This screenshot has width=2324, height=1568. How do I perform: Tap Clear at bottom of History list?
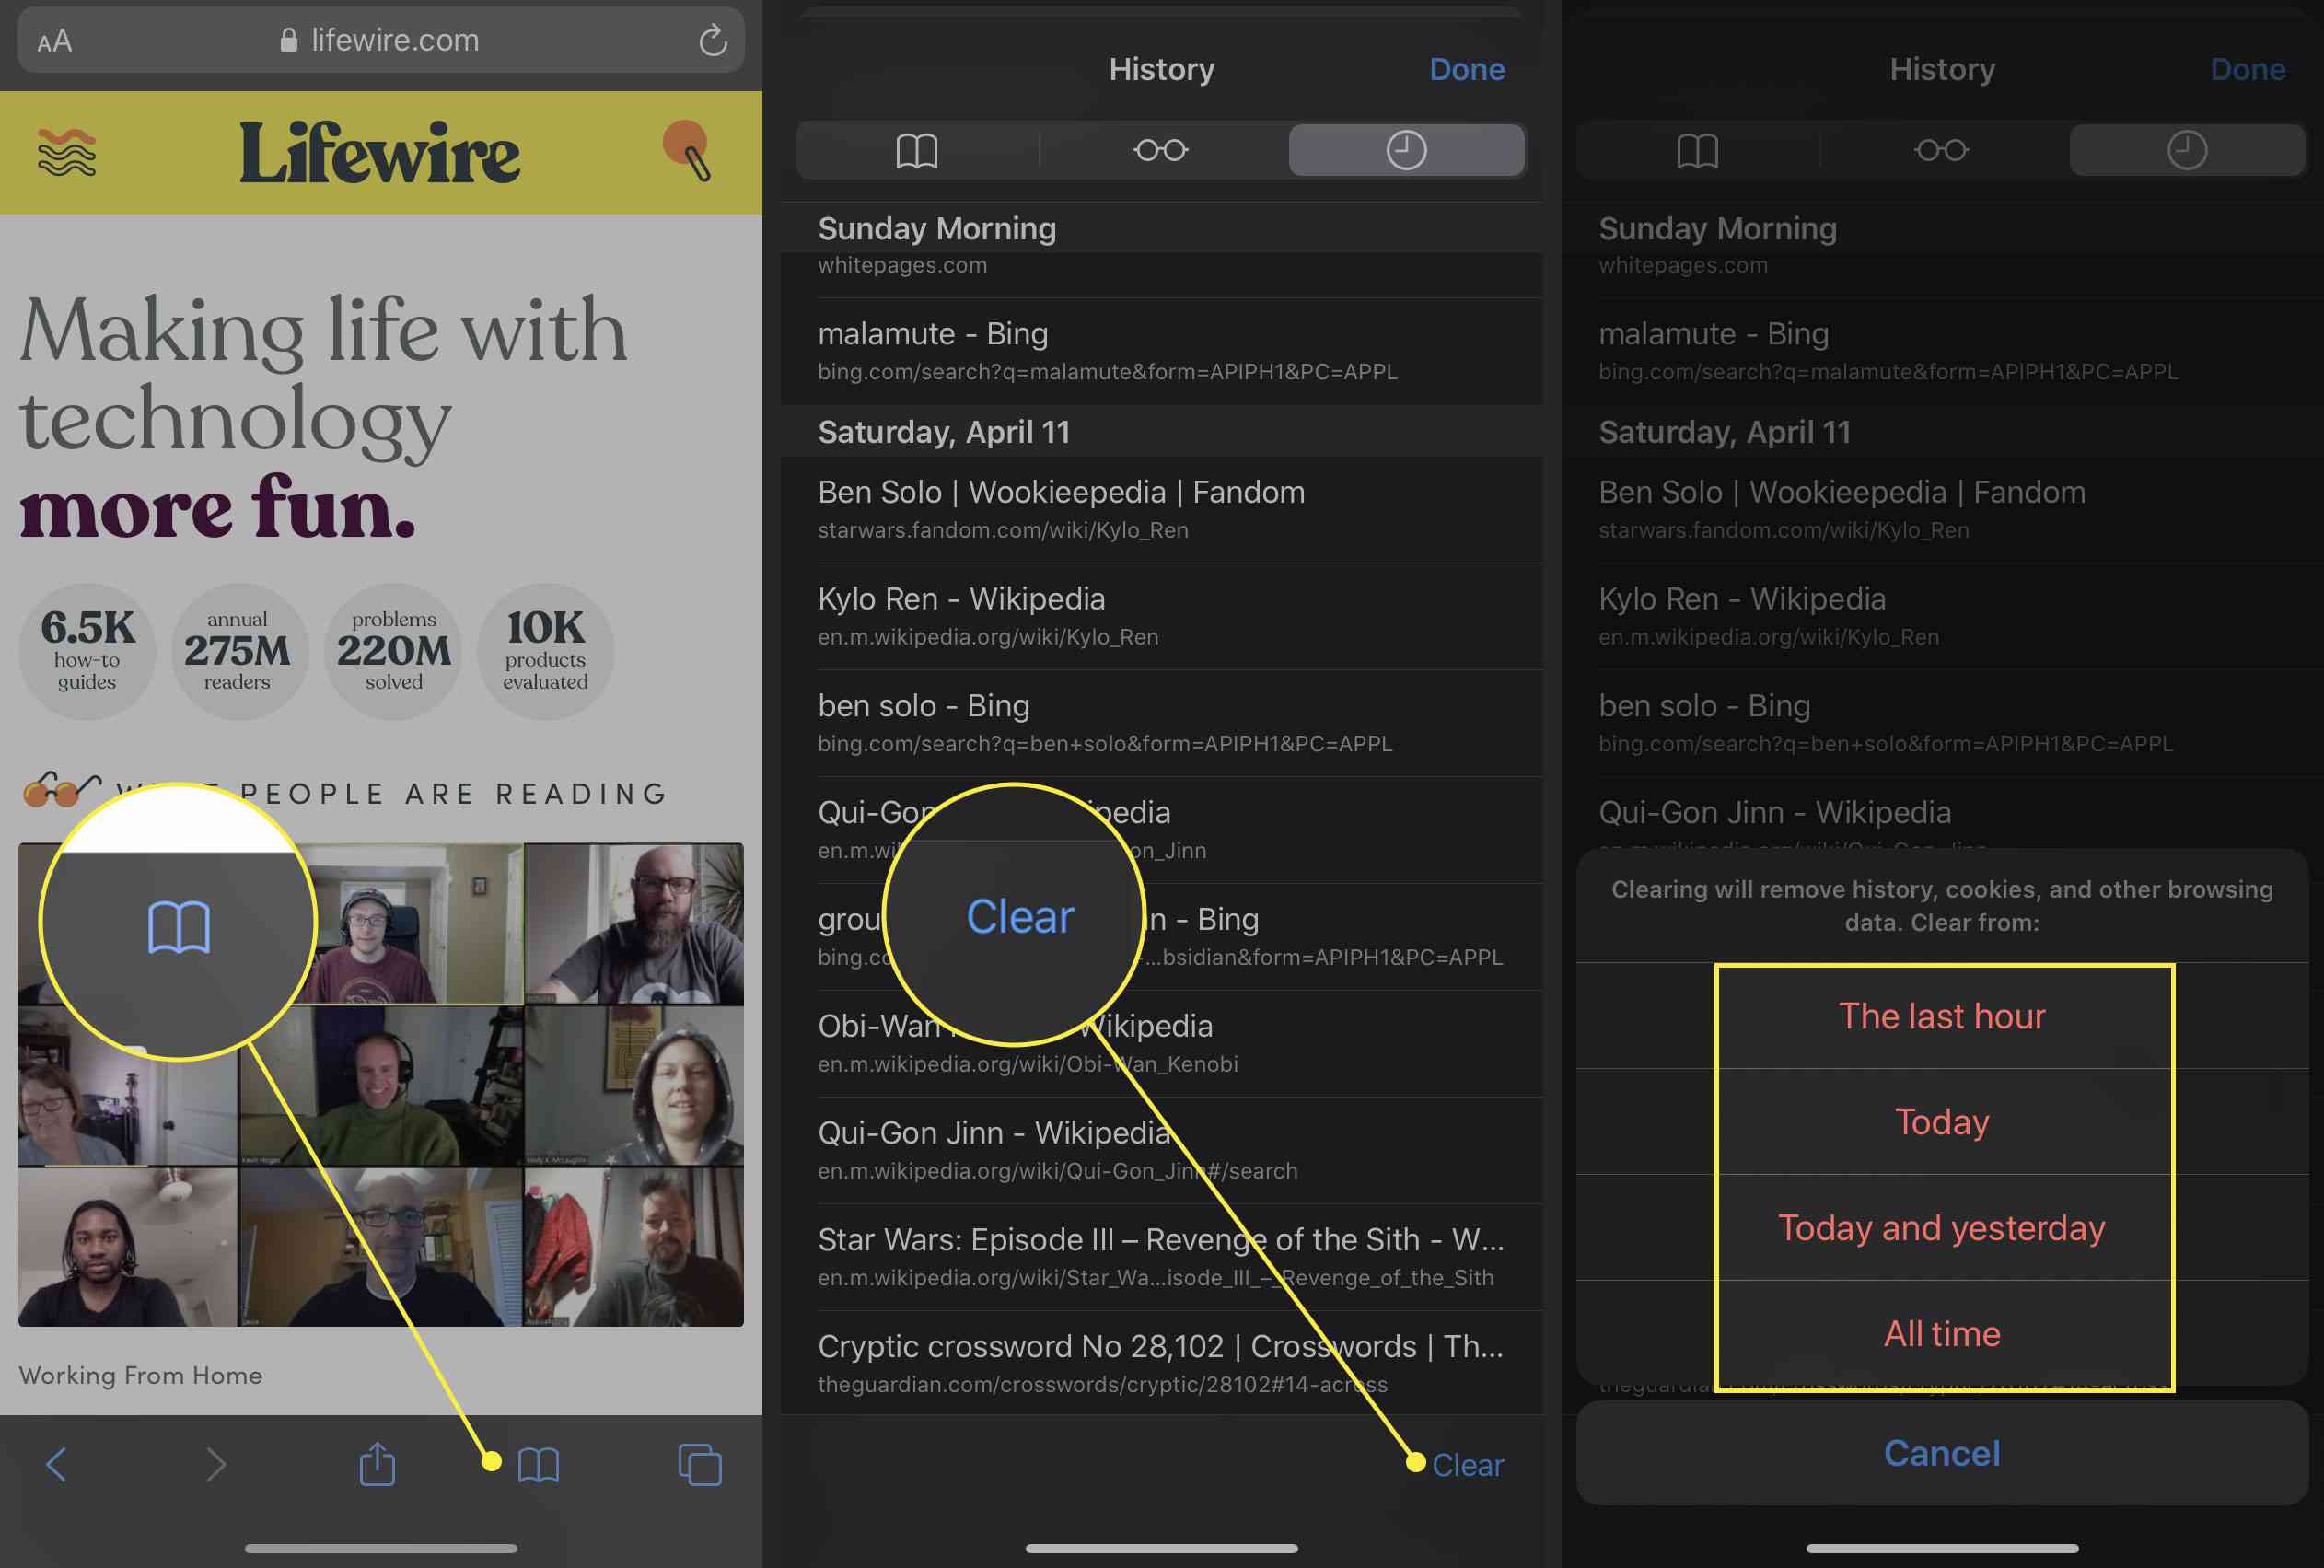tap(1467, 1465)
